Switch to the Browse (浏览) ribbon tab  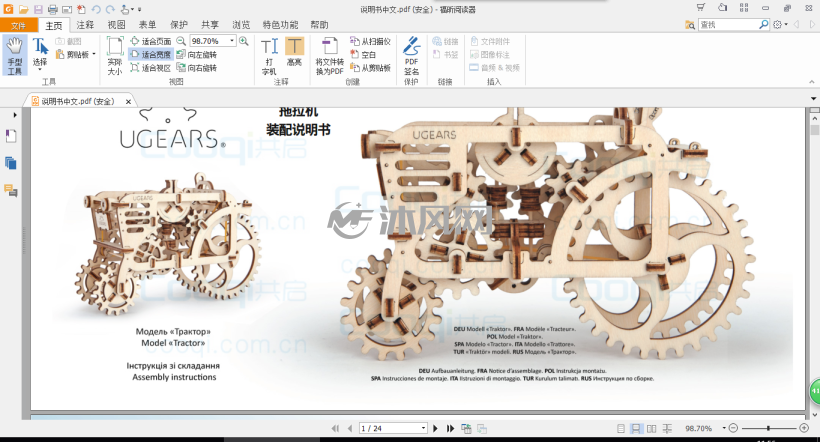241,25
